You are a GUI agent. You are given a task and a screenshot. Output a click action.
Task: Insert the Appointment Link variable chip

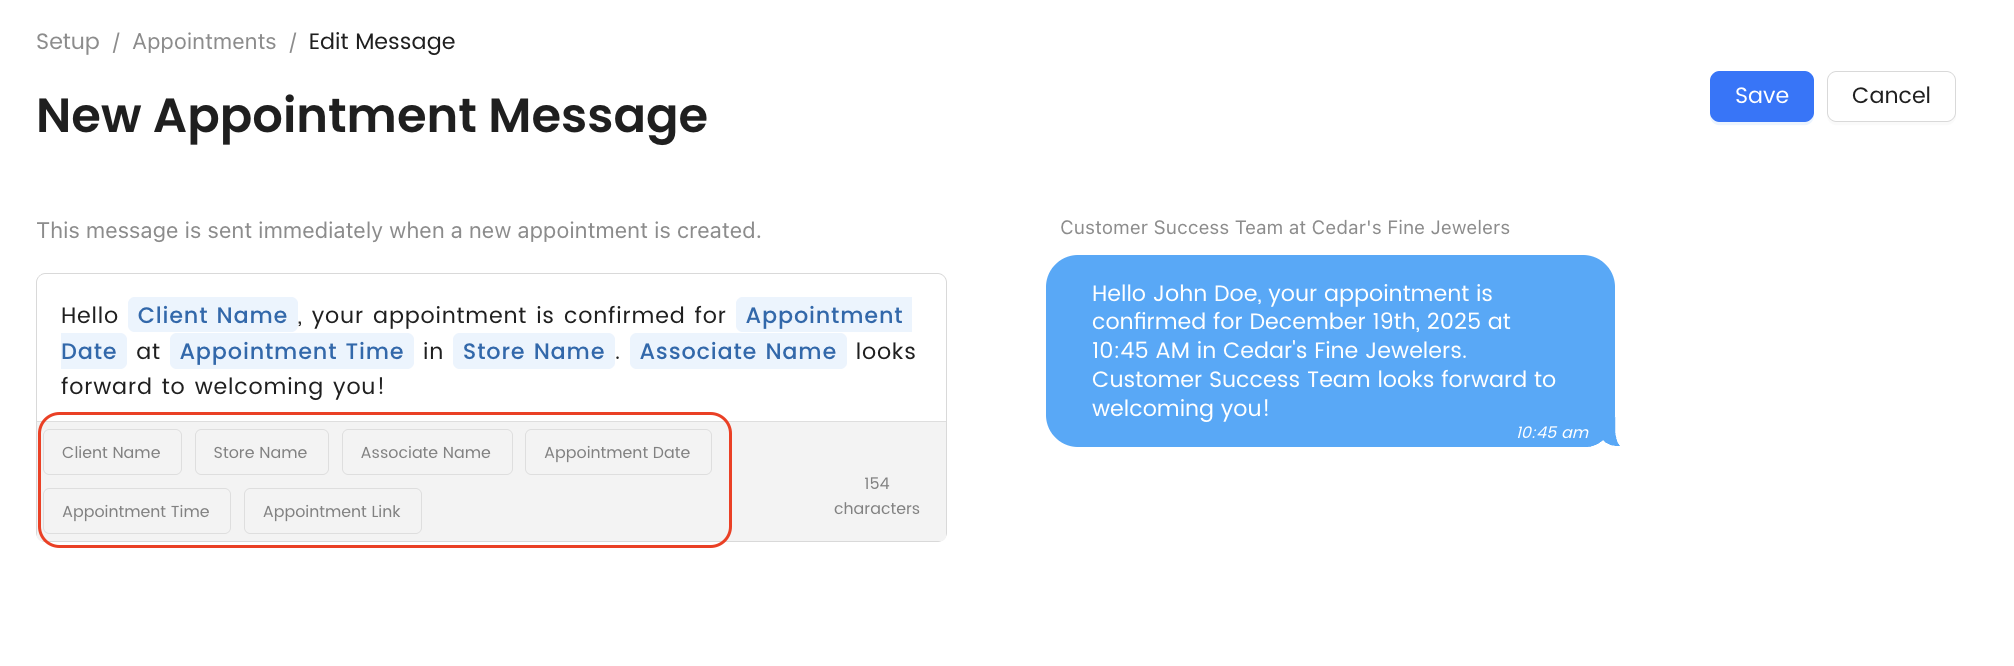pos(332,511)
